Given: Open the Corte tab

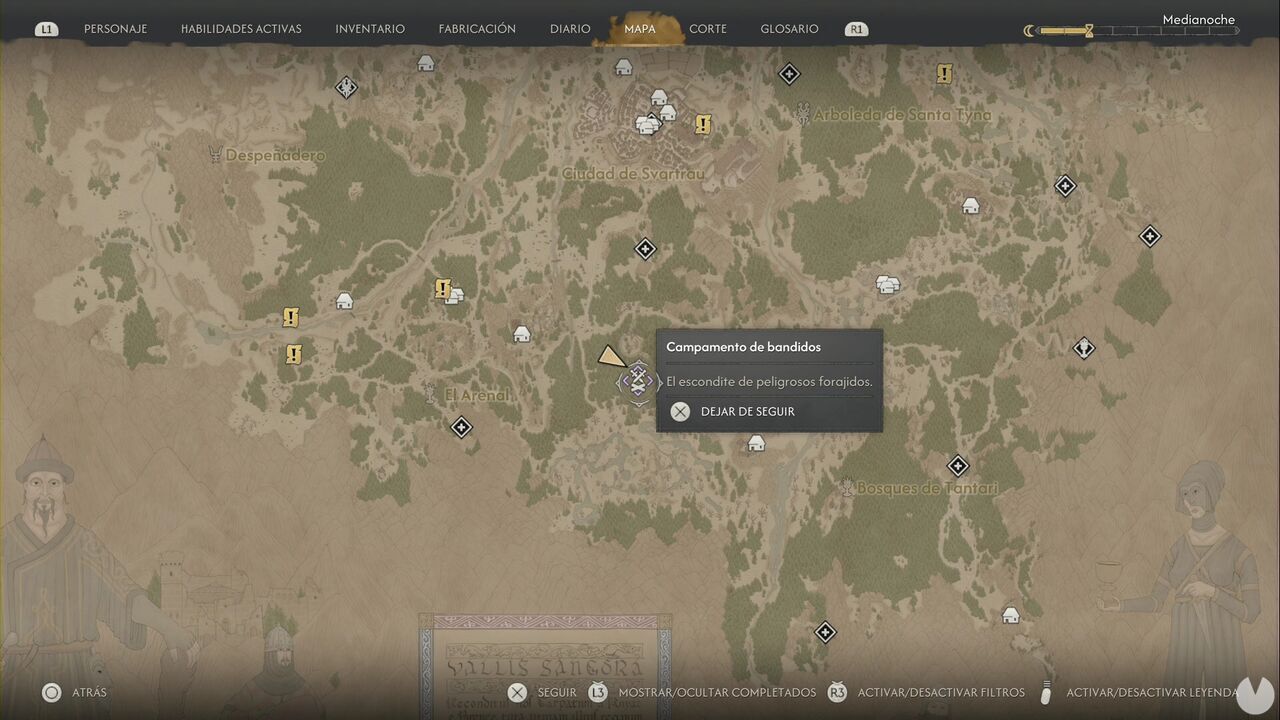Looking at the screenshot, I should (708, 29).
